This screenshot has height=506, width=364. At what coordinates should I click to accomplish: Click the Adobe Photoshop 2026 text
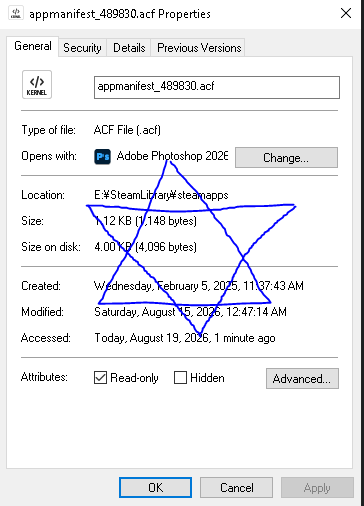172,156
